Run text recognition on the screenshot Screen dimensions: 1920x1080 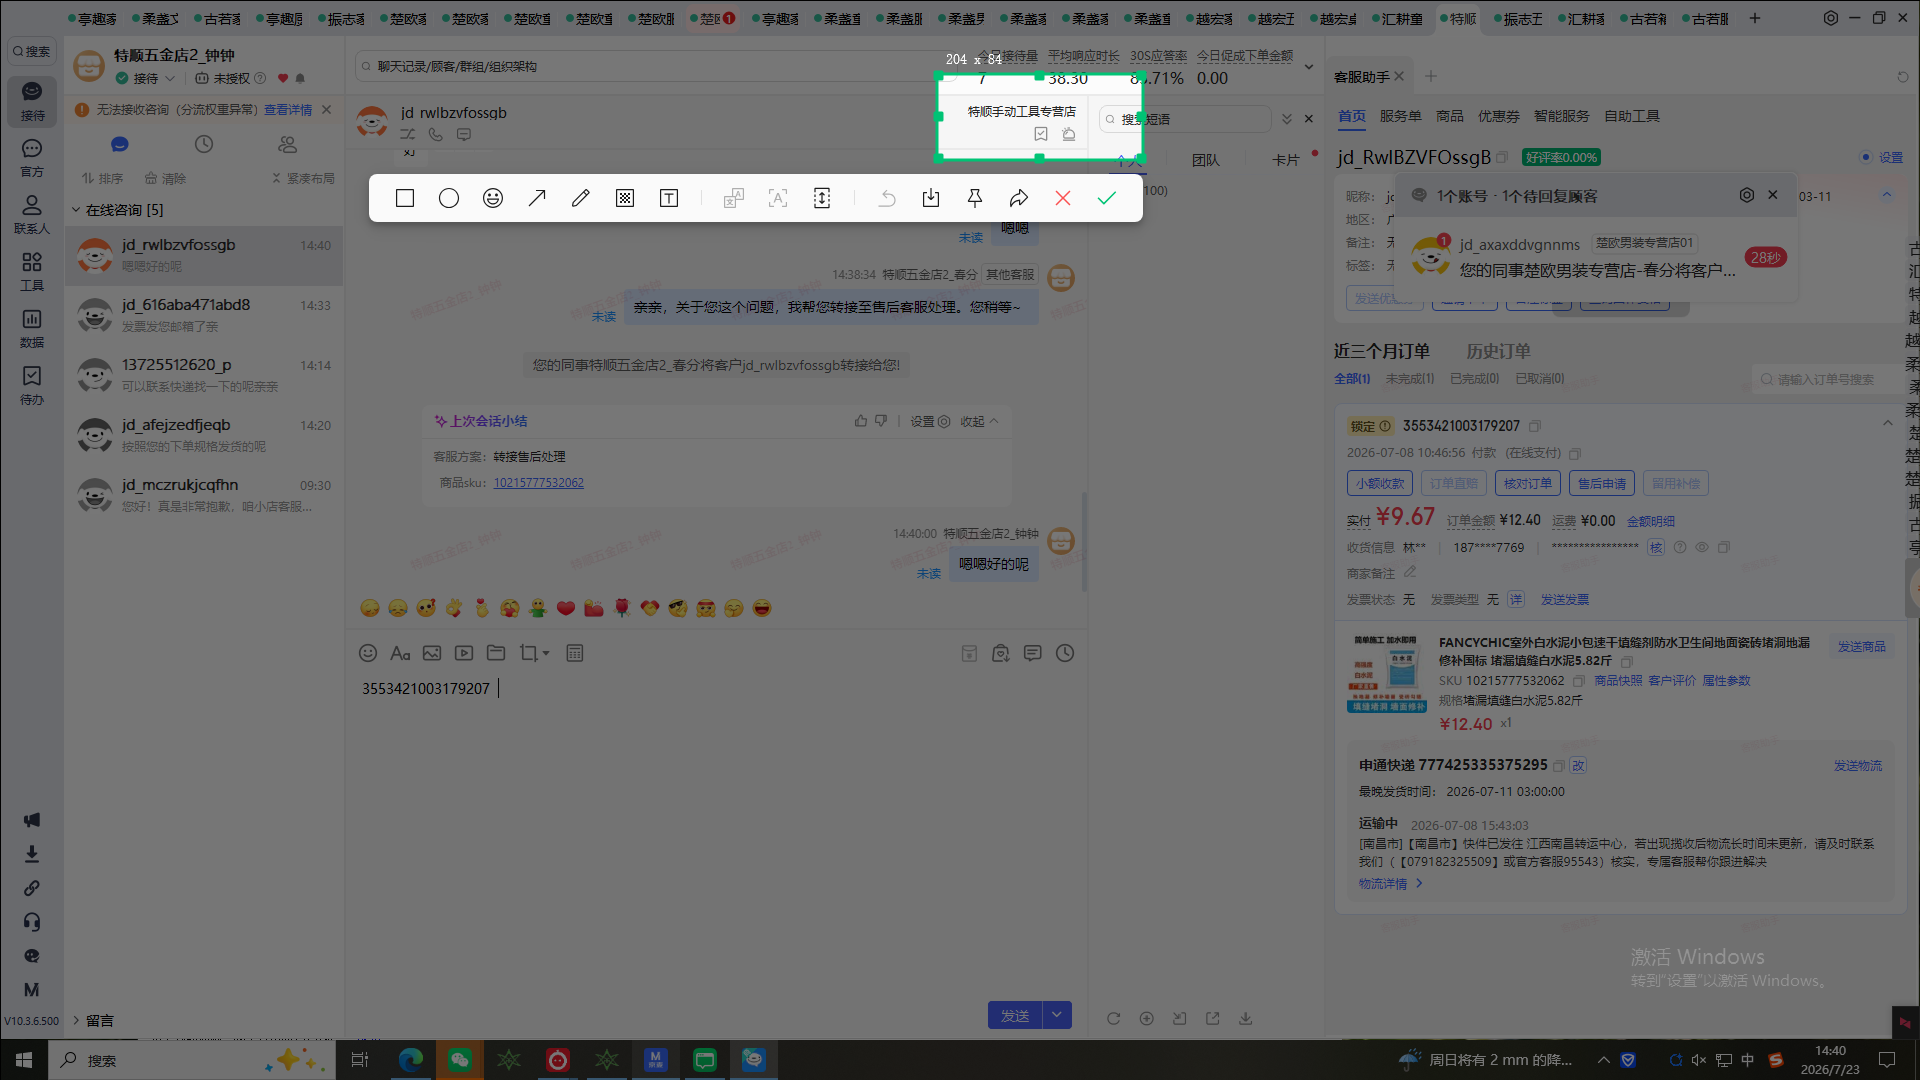(778, 198)
